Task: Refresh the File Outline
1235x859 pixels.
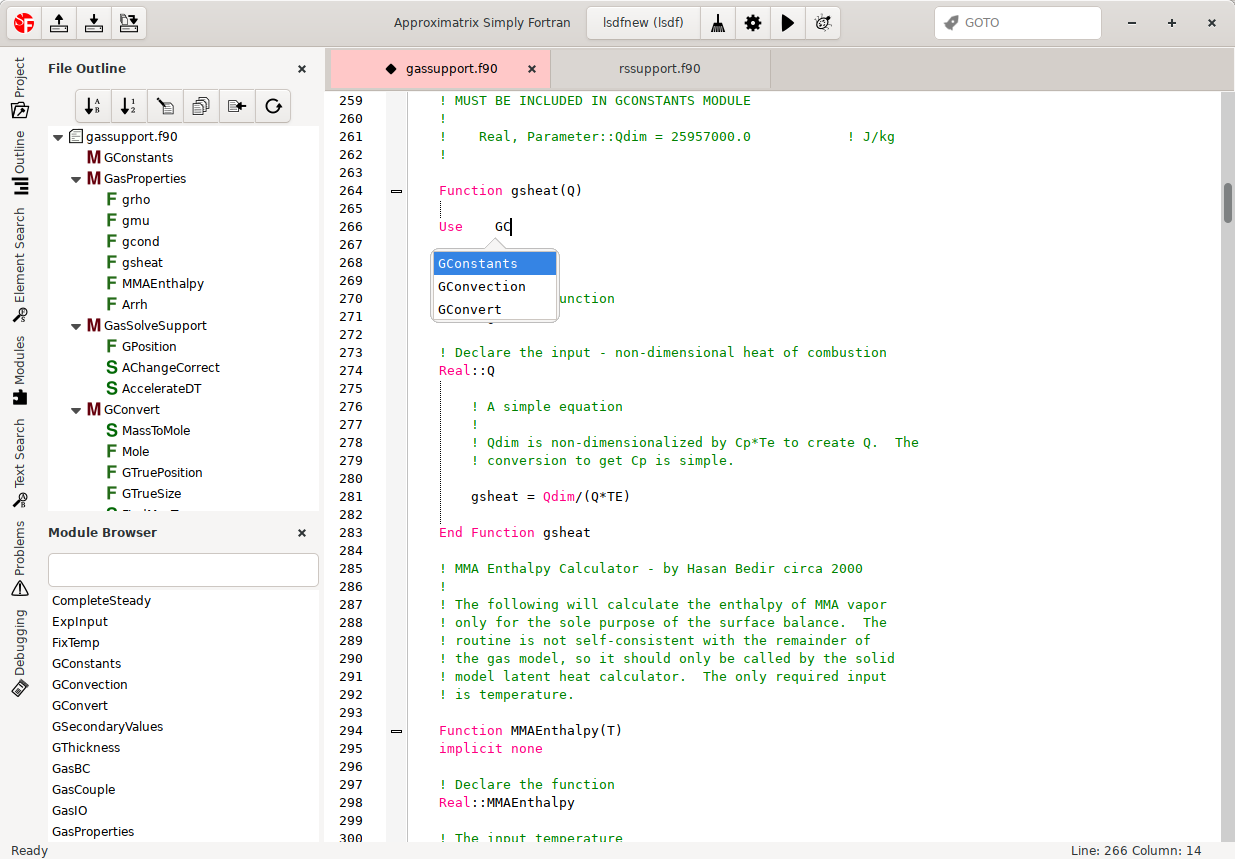Action: tap(273, 105)
